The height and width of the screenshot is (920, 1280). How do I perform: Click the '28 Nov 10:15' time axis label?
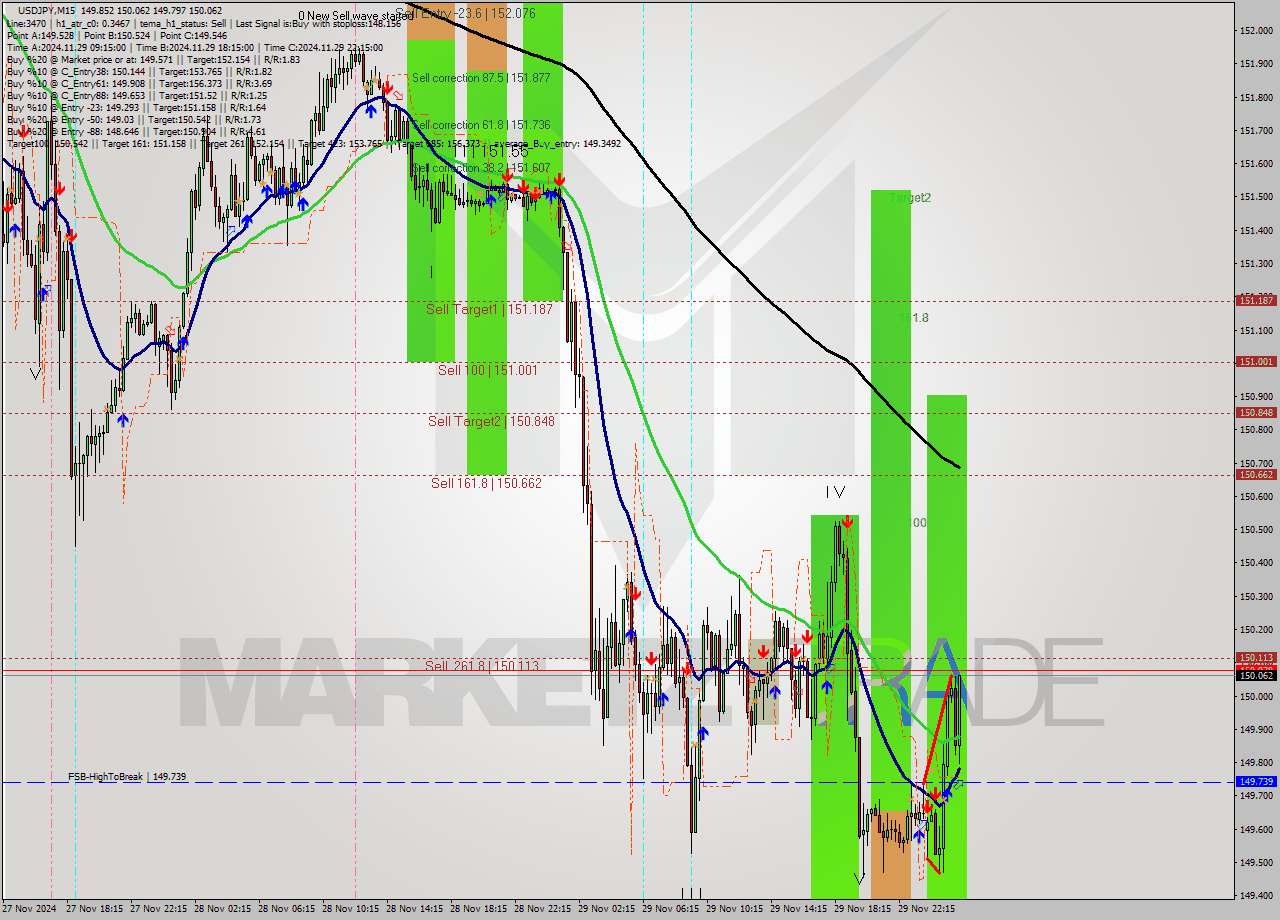[351, 910]
